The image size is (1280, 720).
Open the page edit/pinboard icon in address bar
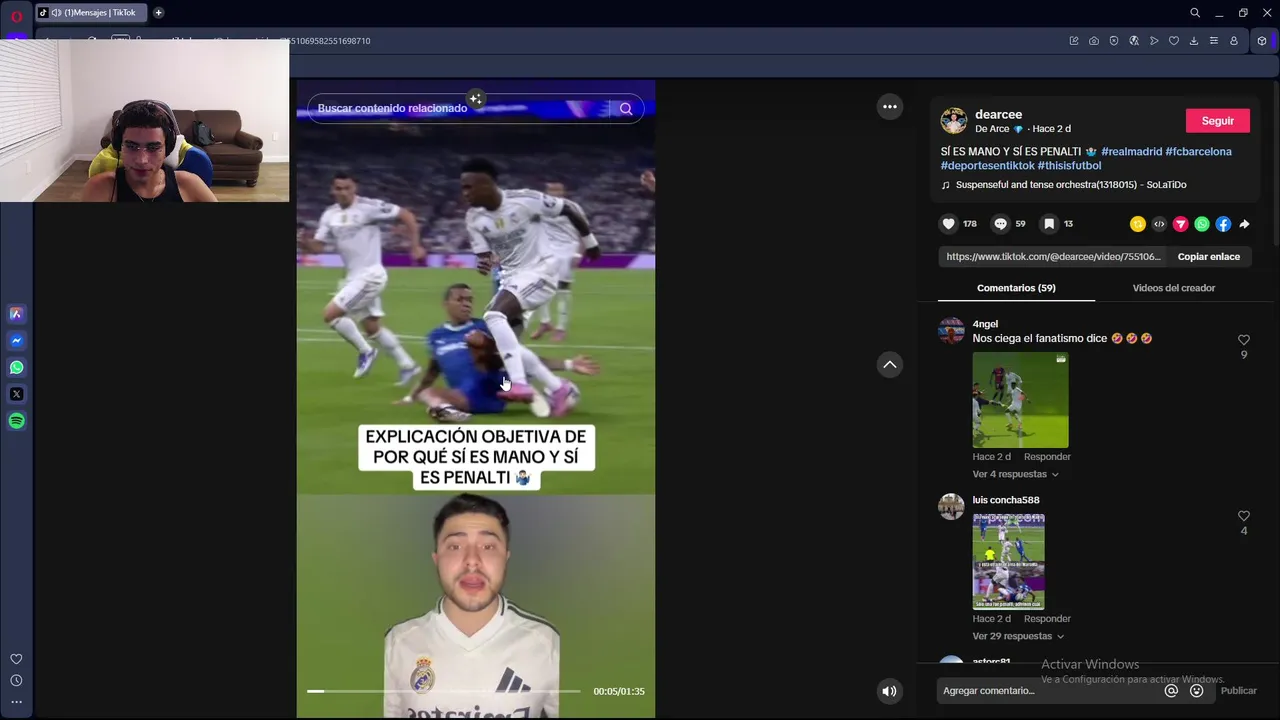[x=1074, y=41]
